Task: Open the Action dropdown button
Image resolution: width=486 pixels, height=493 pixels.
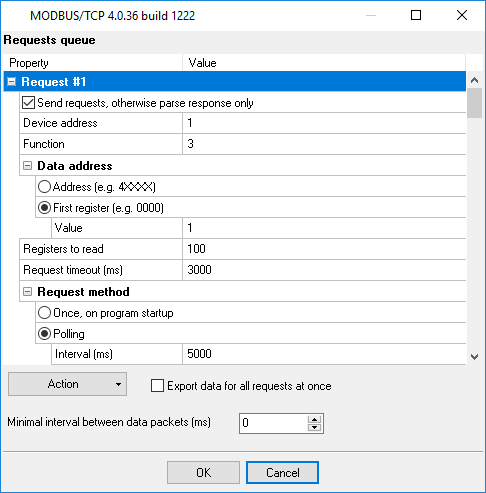Action: tap(67, 384)
